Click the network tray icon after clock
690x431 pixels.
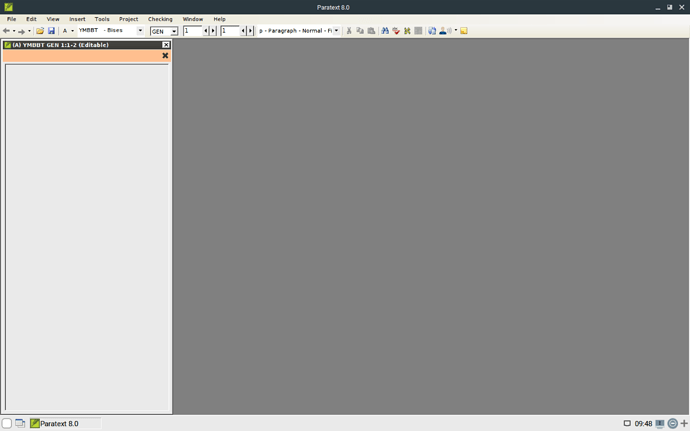tap(660, 424)
